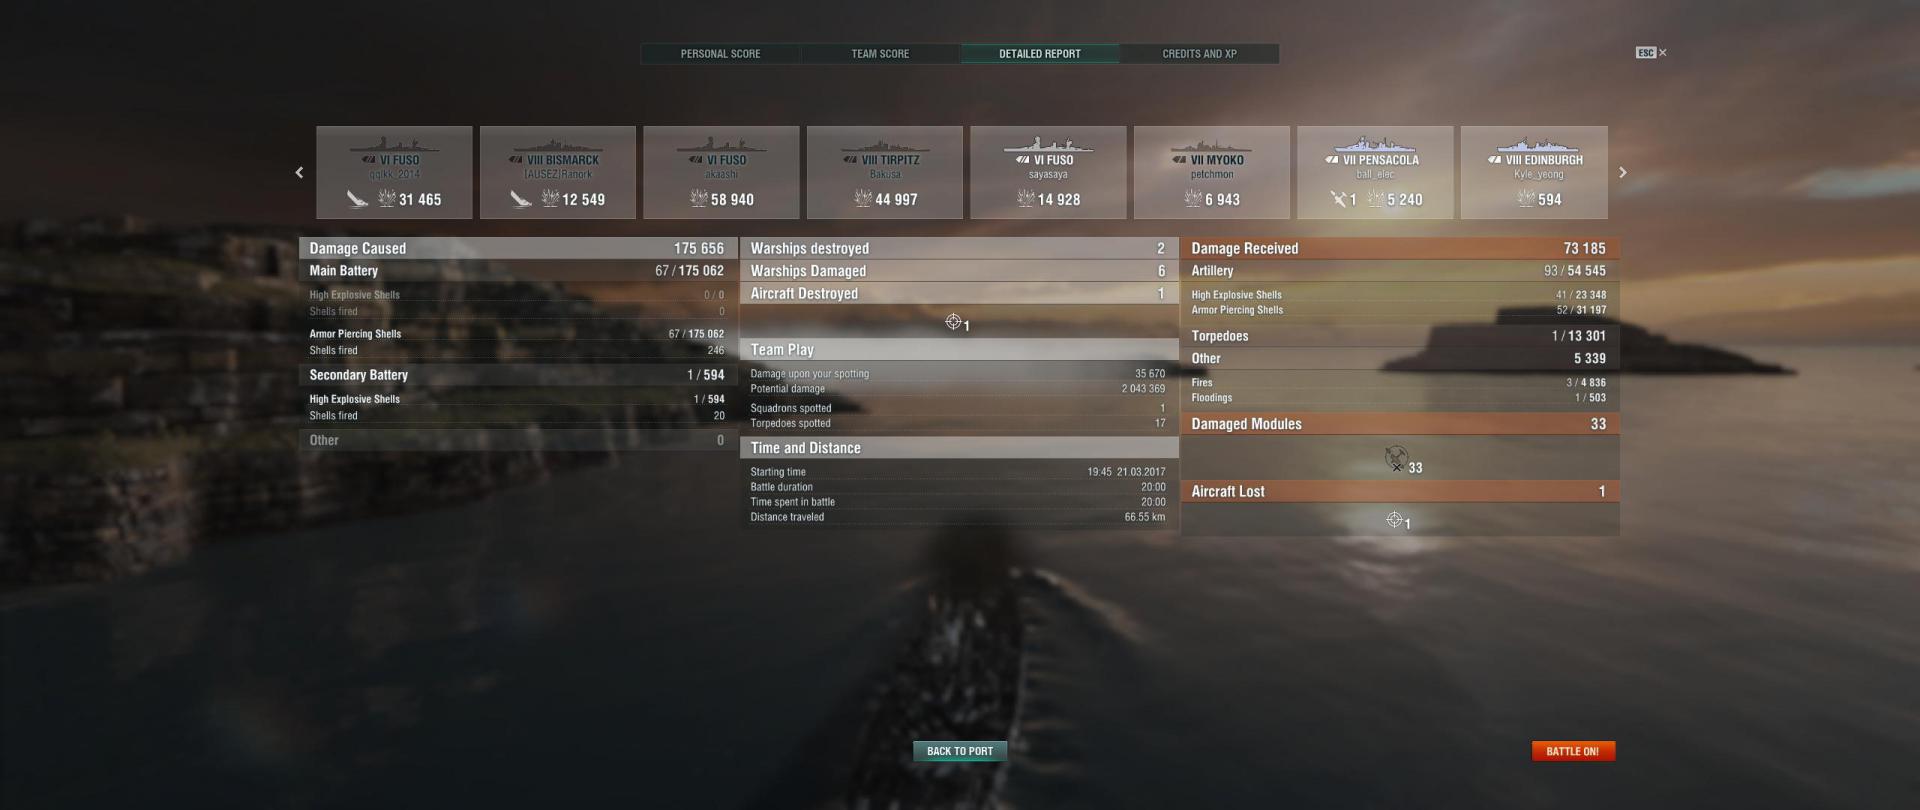This screenshot has width=1920, height=810.
Task: Close report via ESC icon
Action: 1651,53
